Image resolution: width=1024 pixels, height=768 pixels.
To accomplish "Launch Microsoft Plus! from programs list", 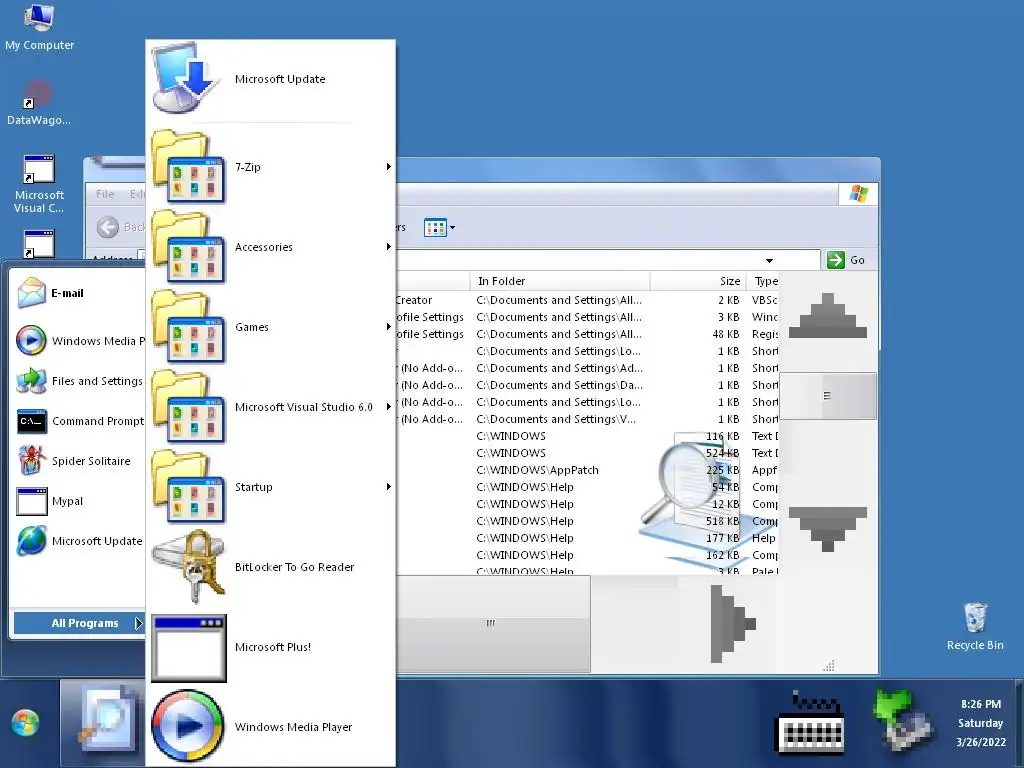I will point(270,647).
